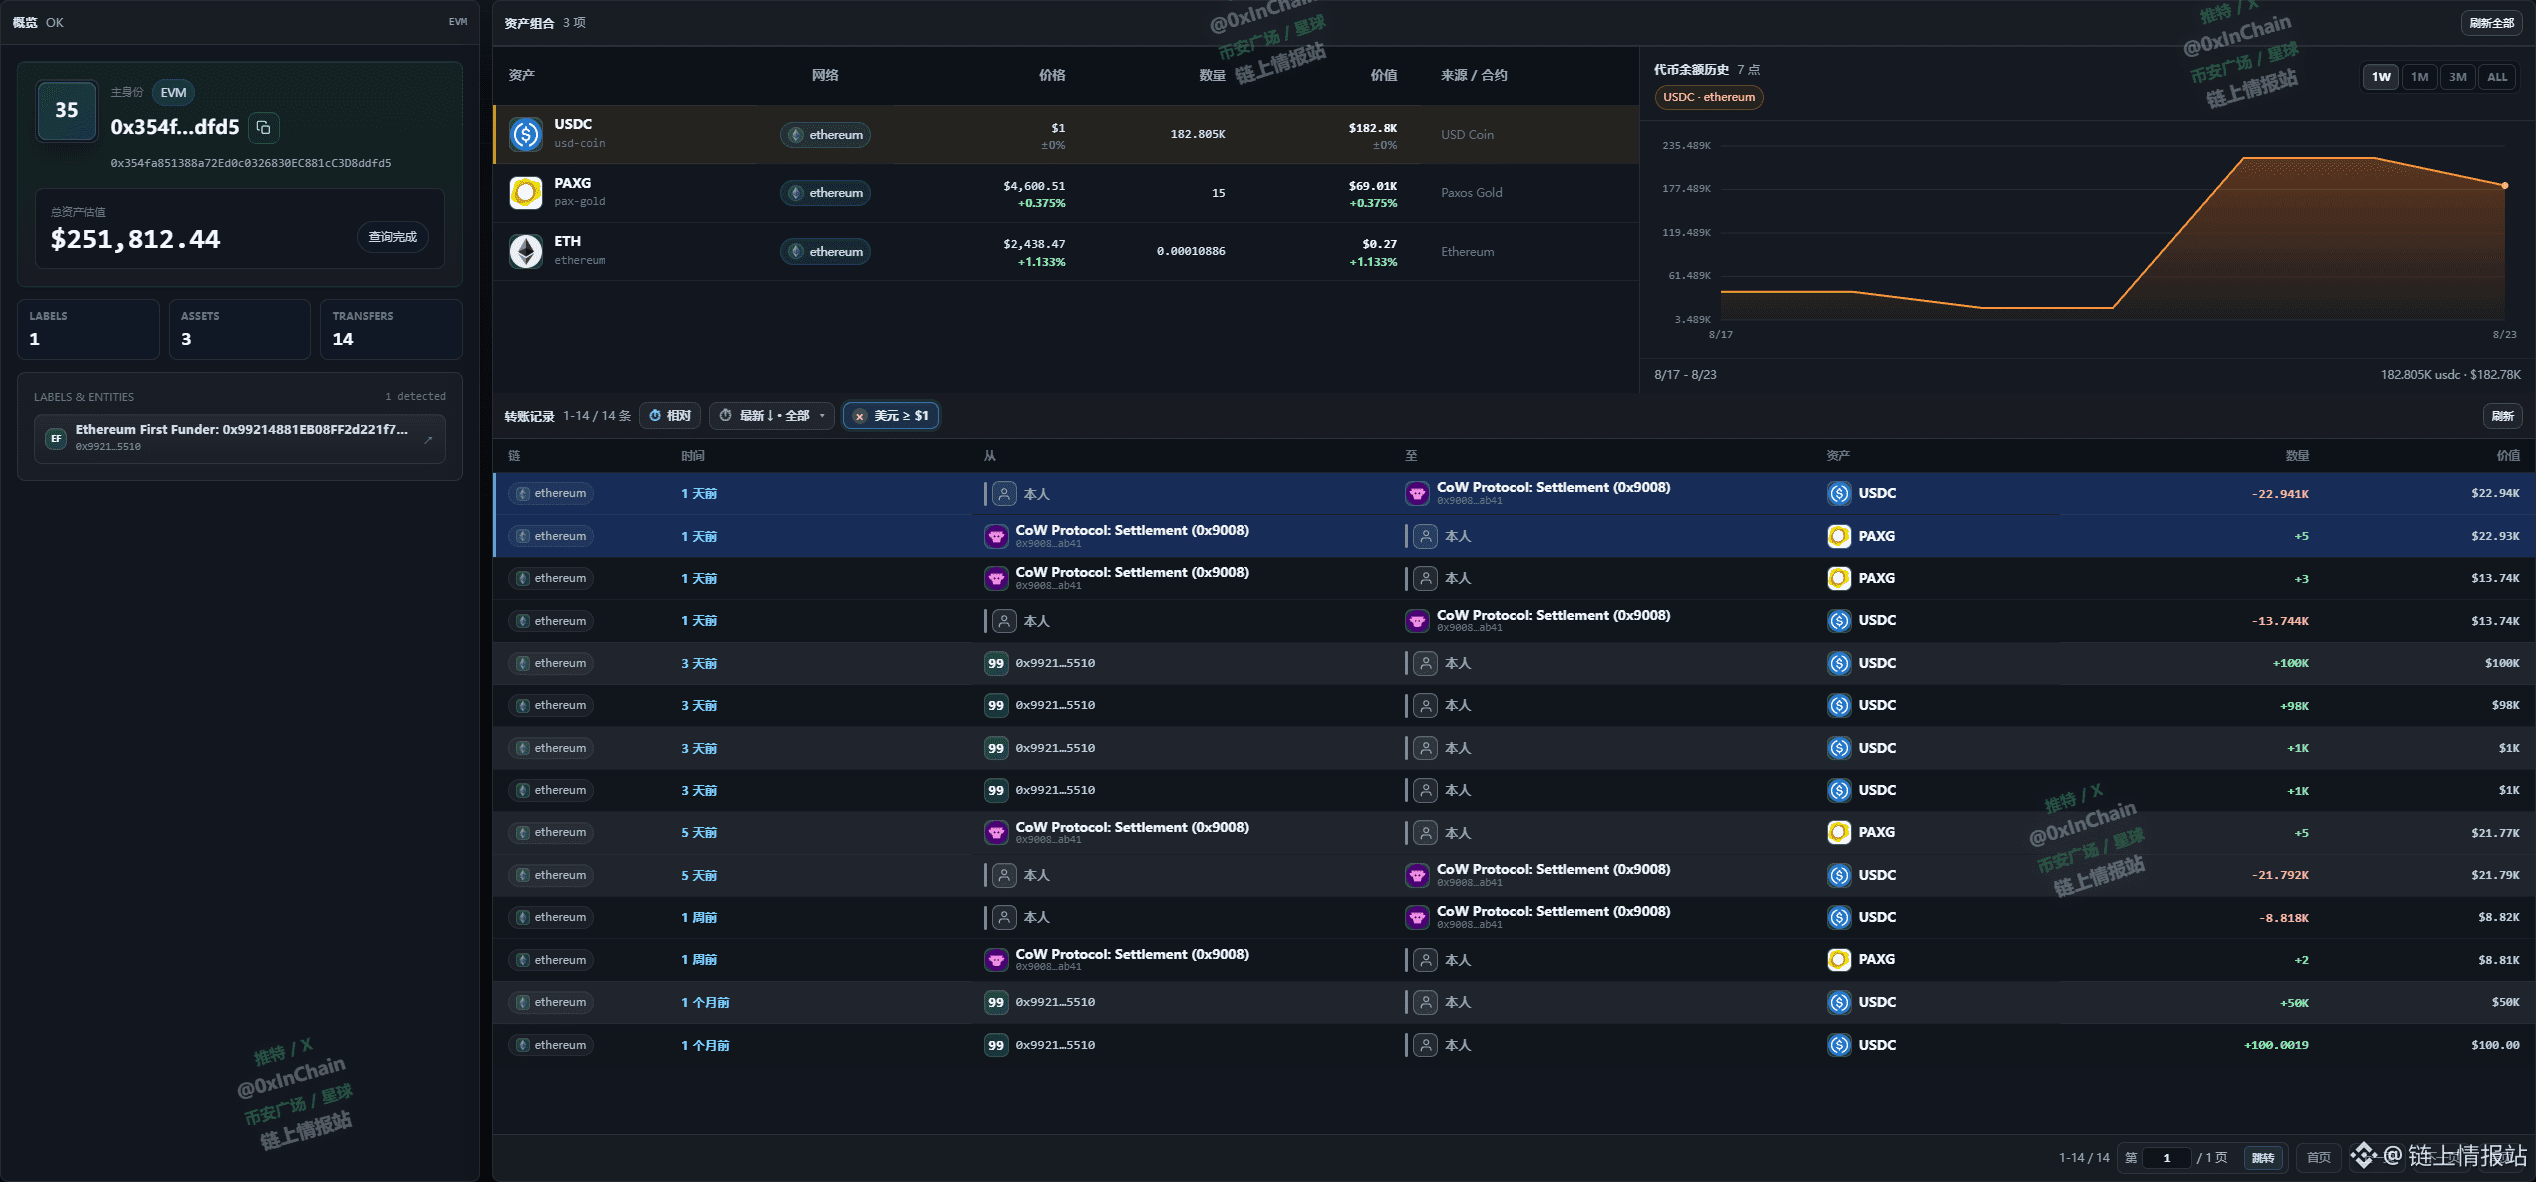This screenshot has height=1182, width=2536.
Task: Switch chart range to ALL
Action: click(x=2497, y=77)
